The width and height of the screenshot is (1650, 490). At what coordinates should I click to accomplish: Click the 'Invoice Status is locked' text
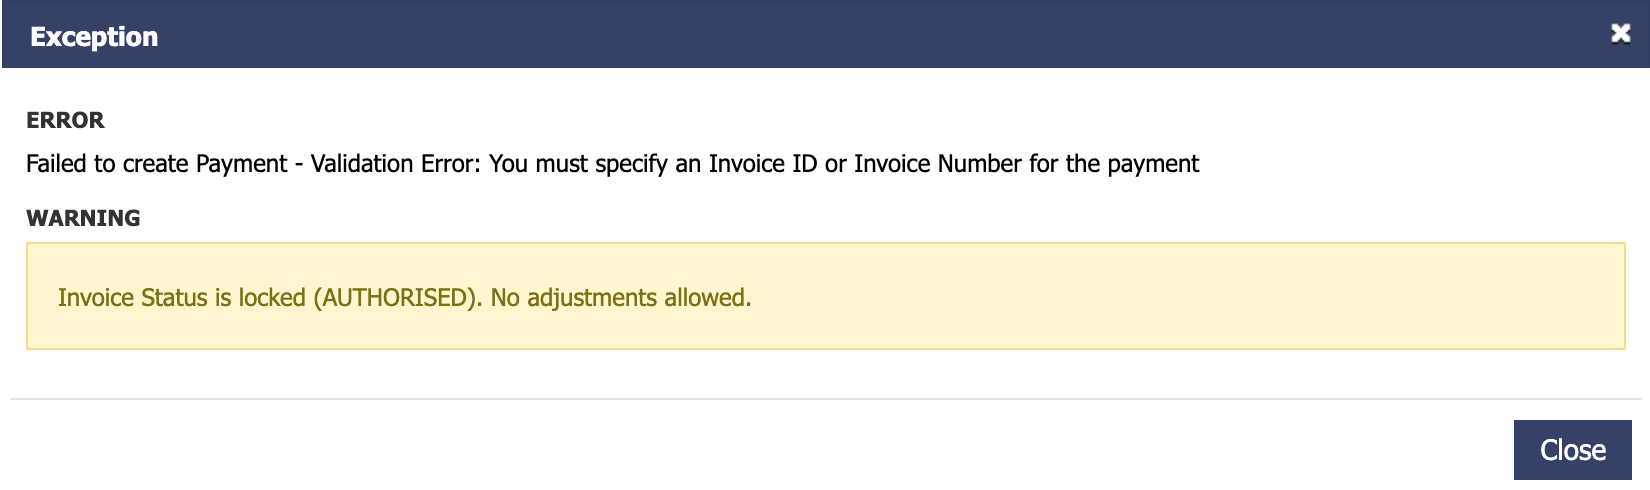coord(182,298)
